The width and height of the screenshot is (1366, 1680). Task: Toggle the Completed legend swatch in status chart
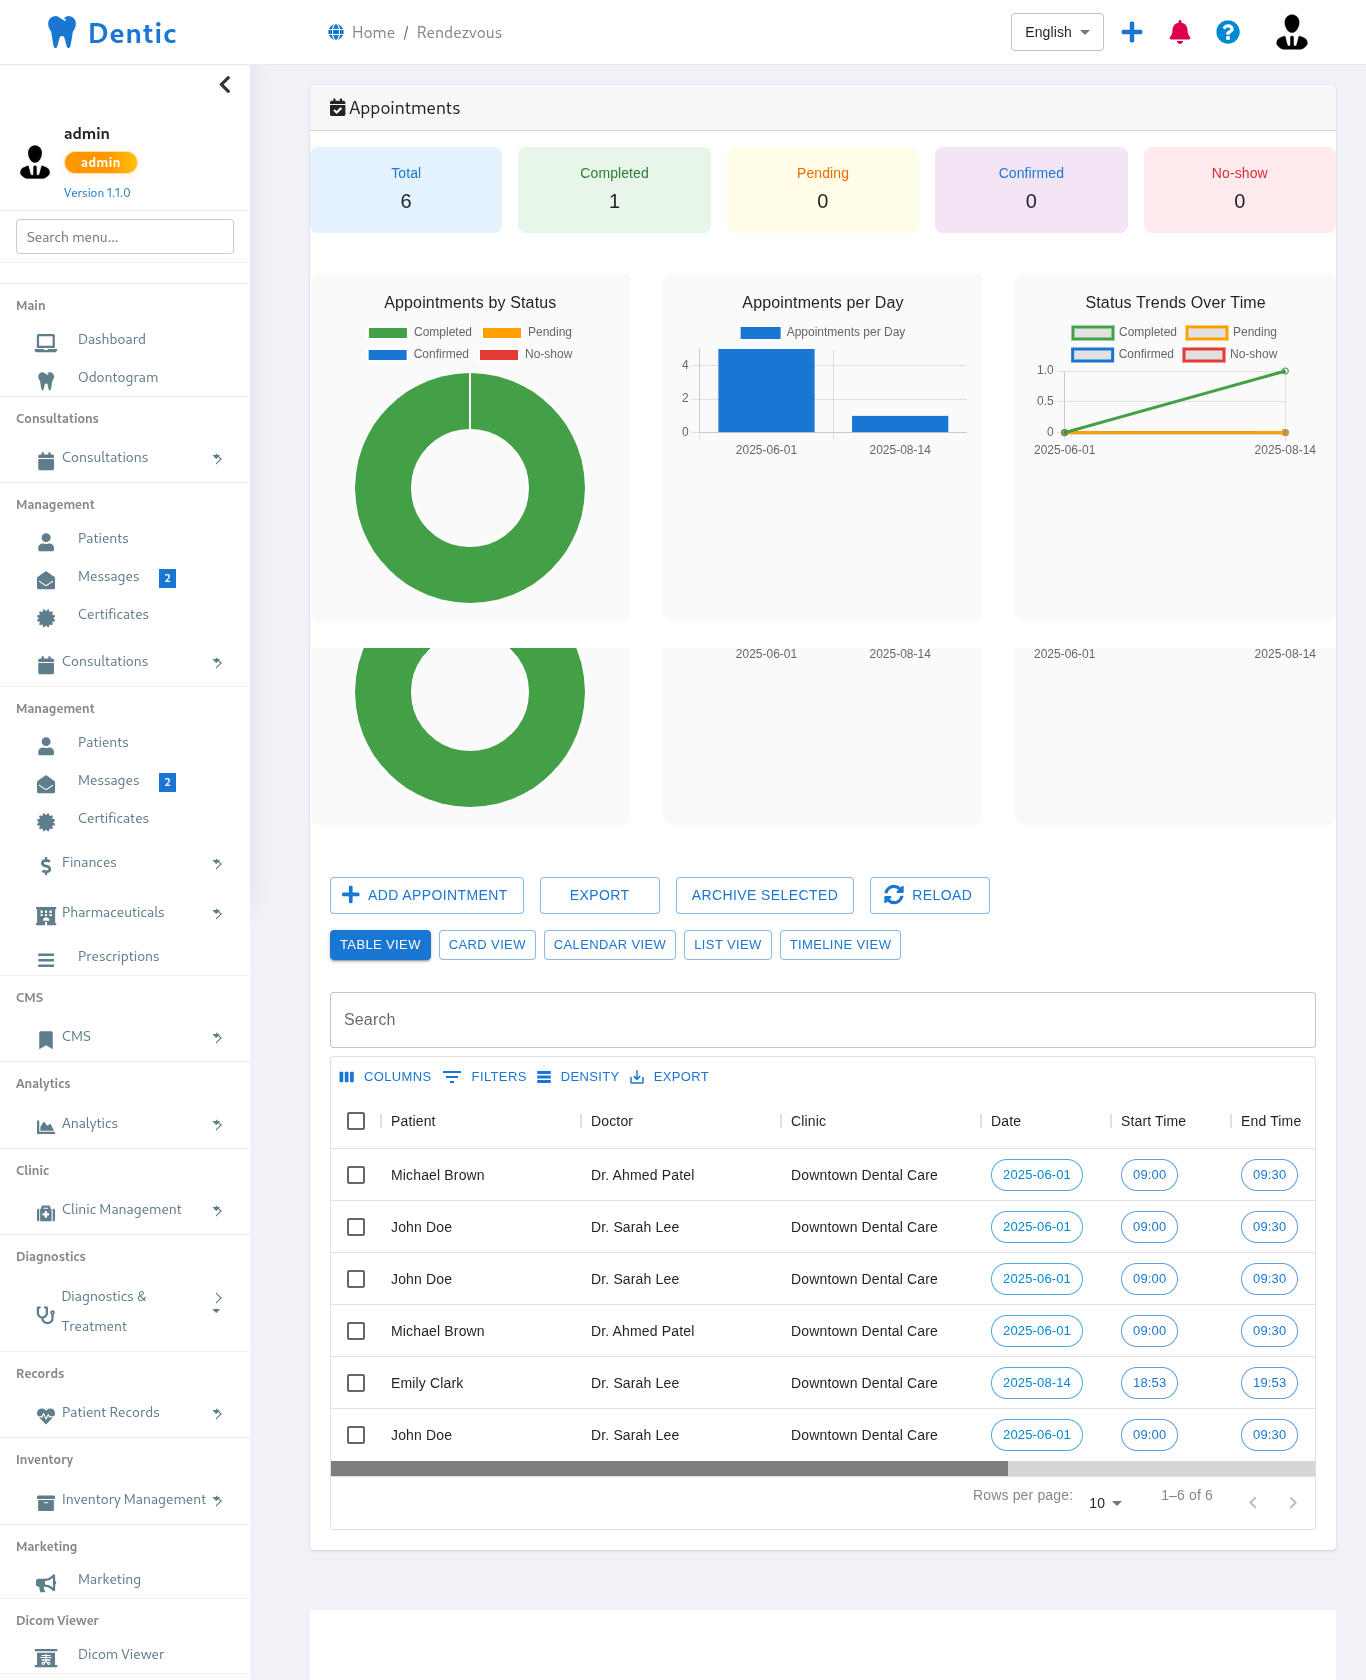click(x=388, y=333)
